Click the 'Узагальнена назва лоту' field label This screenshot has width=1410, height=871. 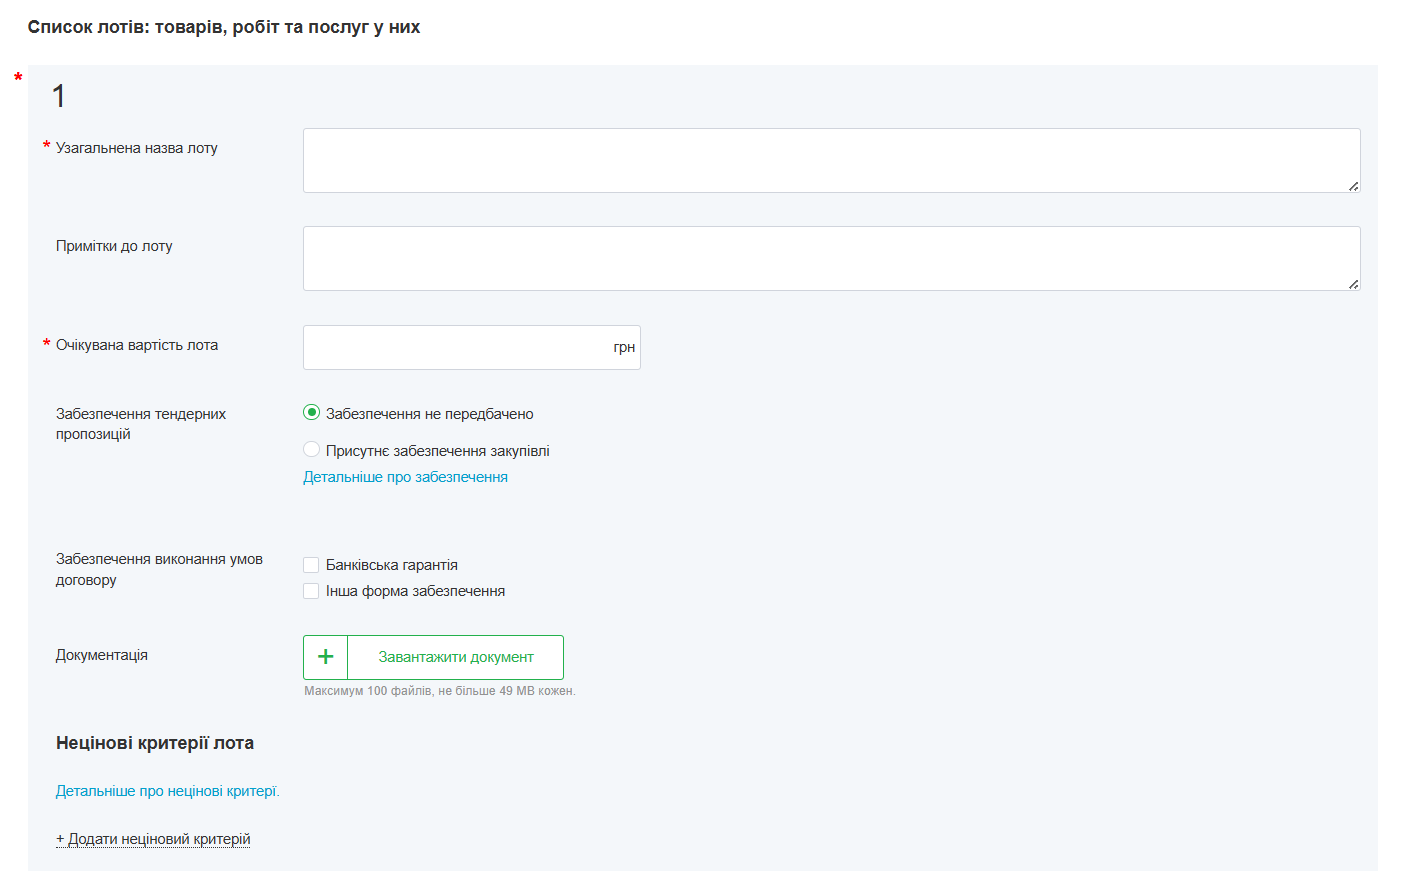pos(136,148)
